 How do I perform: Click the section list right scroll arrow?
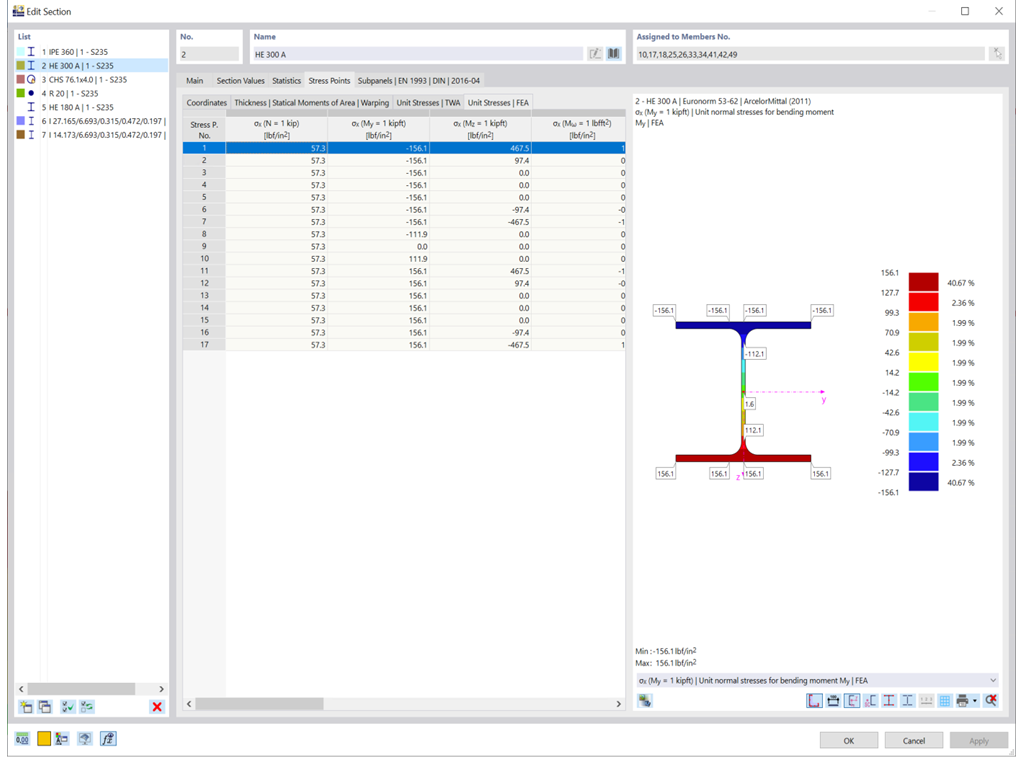[x=161, y=689]
